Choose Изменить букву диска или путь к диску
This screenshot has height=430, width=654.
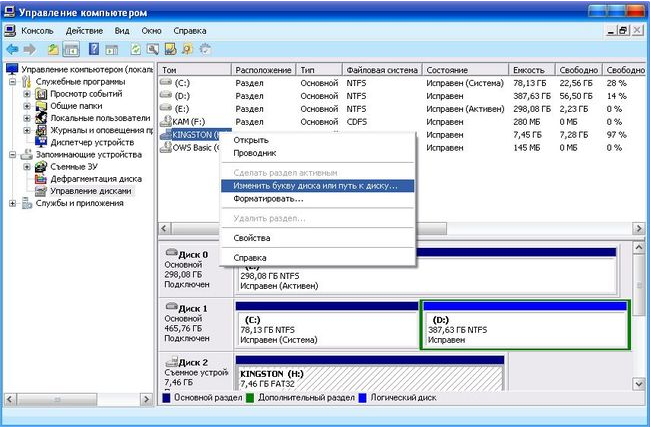pyautogui.click(x=315, y=186)
